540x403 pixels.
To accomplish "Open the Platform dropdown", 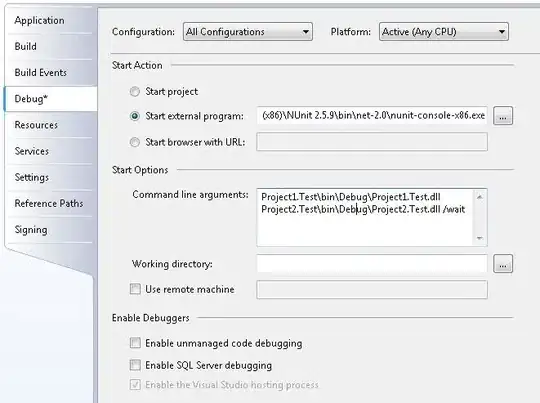I will (444, 32).
